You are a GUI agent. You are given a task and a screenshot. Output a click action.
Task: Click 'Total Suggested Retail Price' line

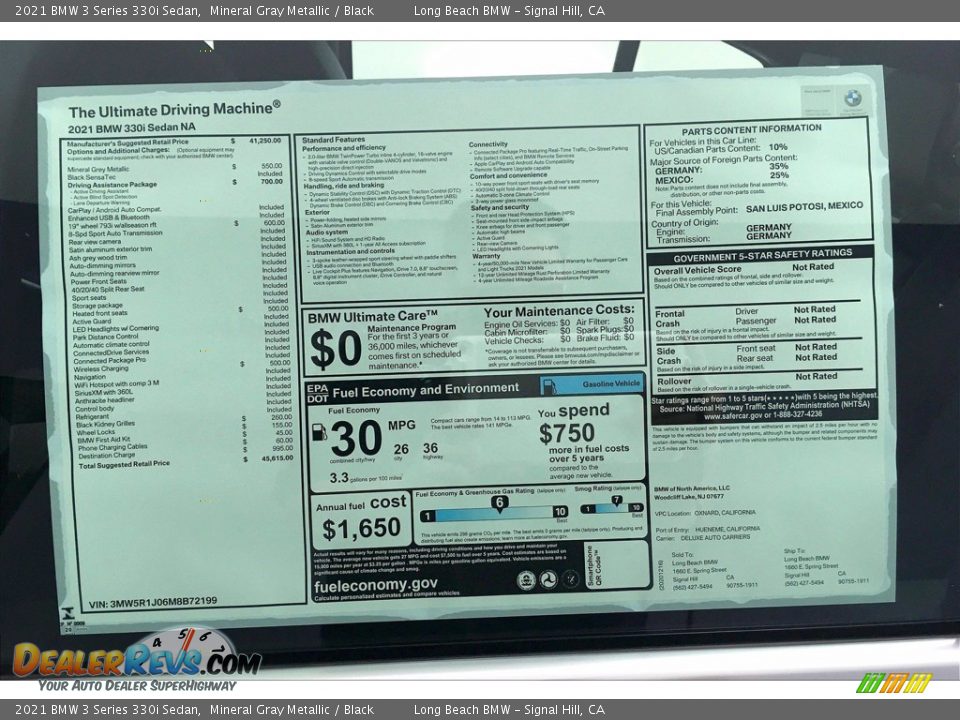[124, 465]
